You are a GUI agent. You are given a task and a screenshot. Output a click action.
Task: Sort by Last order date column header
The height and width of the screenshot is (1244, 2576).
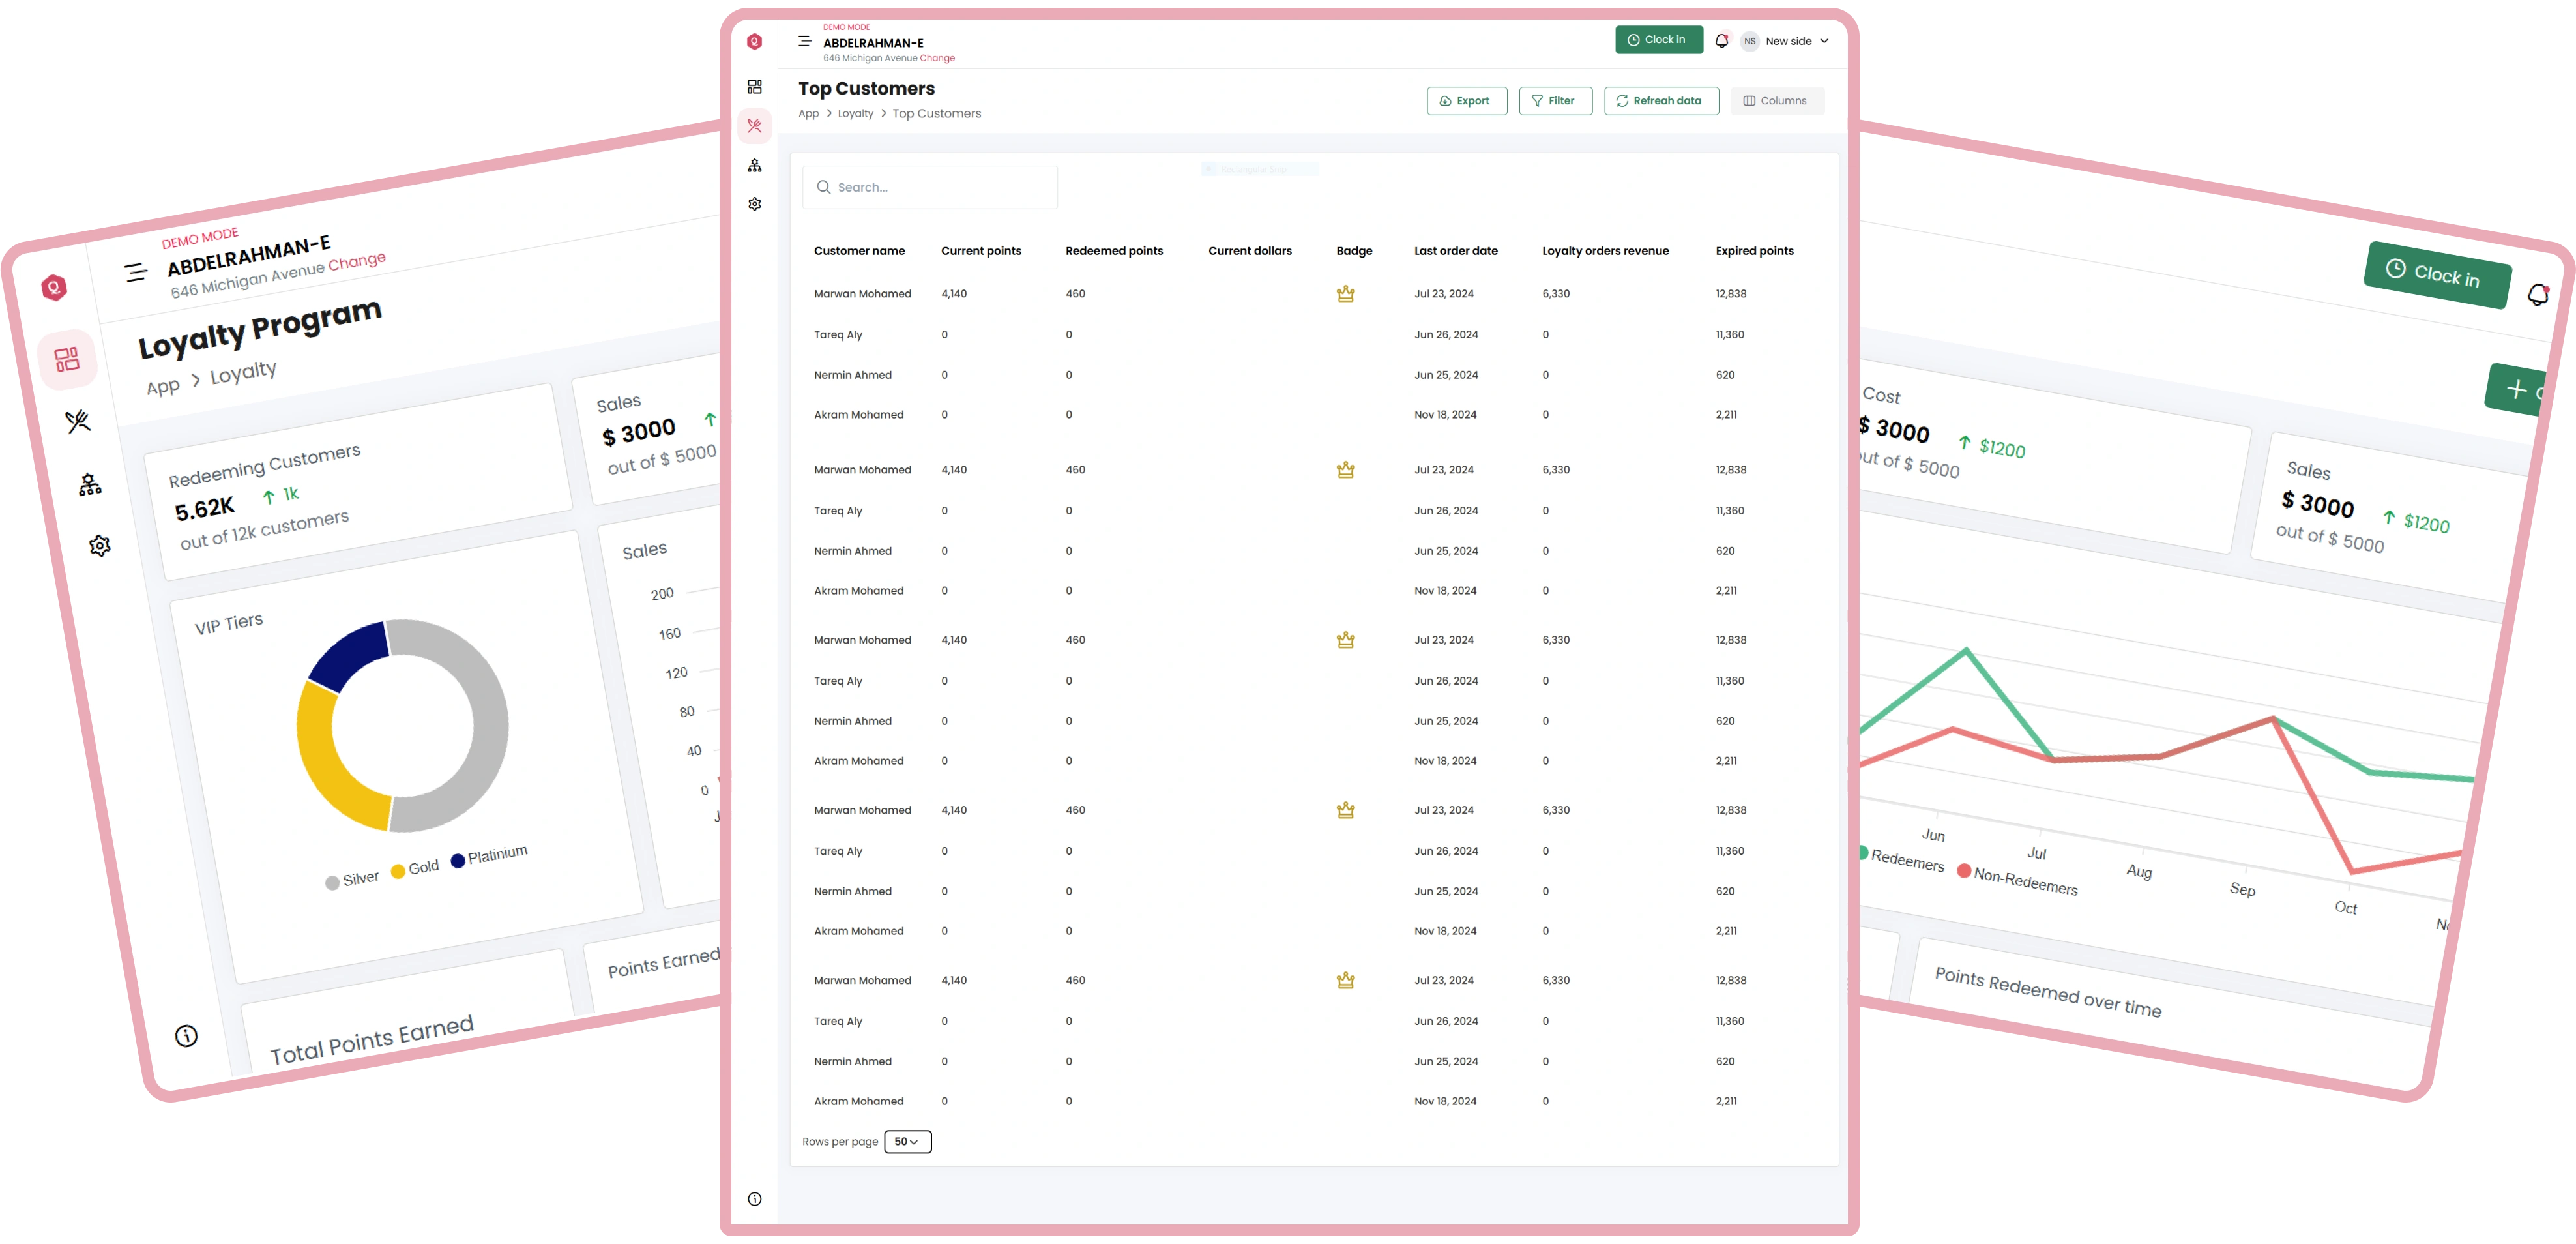(1455, 251)
